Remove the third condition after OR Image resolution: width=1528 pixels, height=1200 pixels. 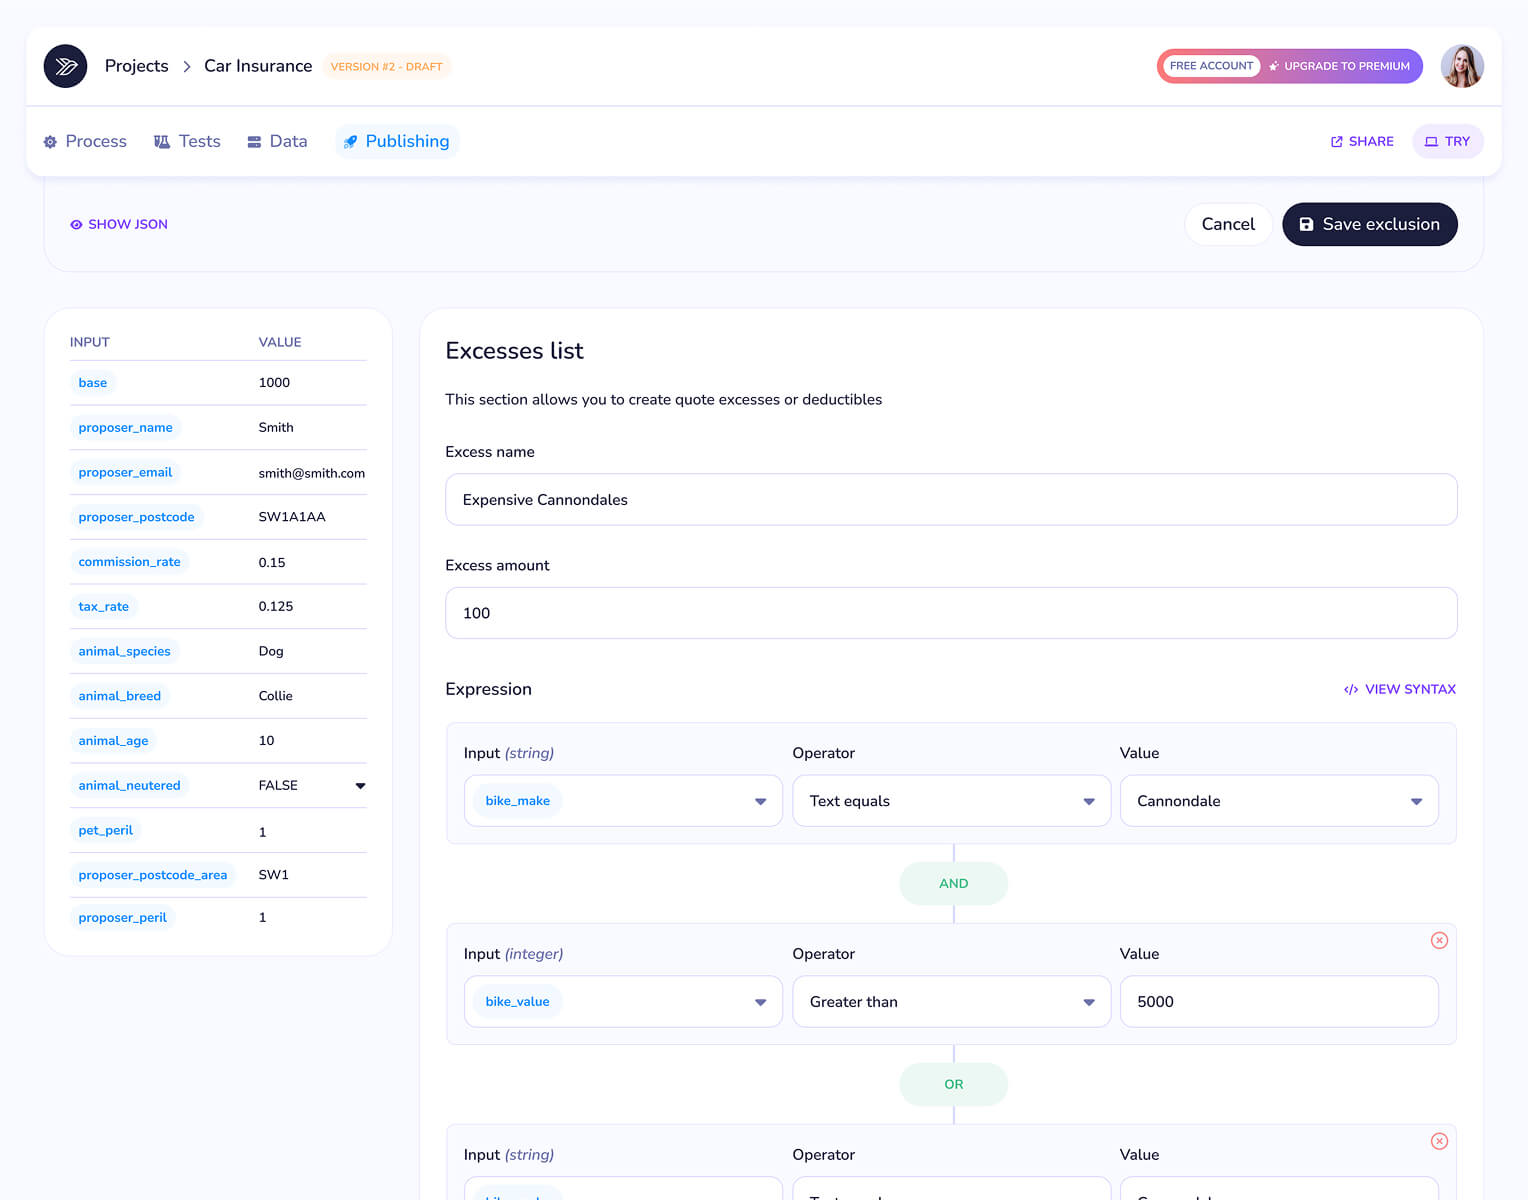point(1439,1141)
